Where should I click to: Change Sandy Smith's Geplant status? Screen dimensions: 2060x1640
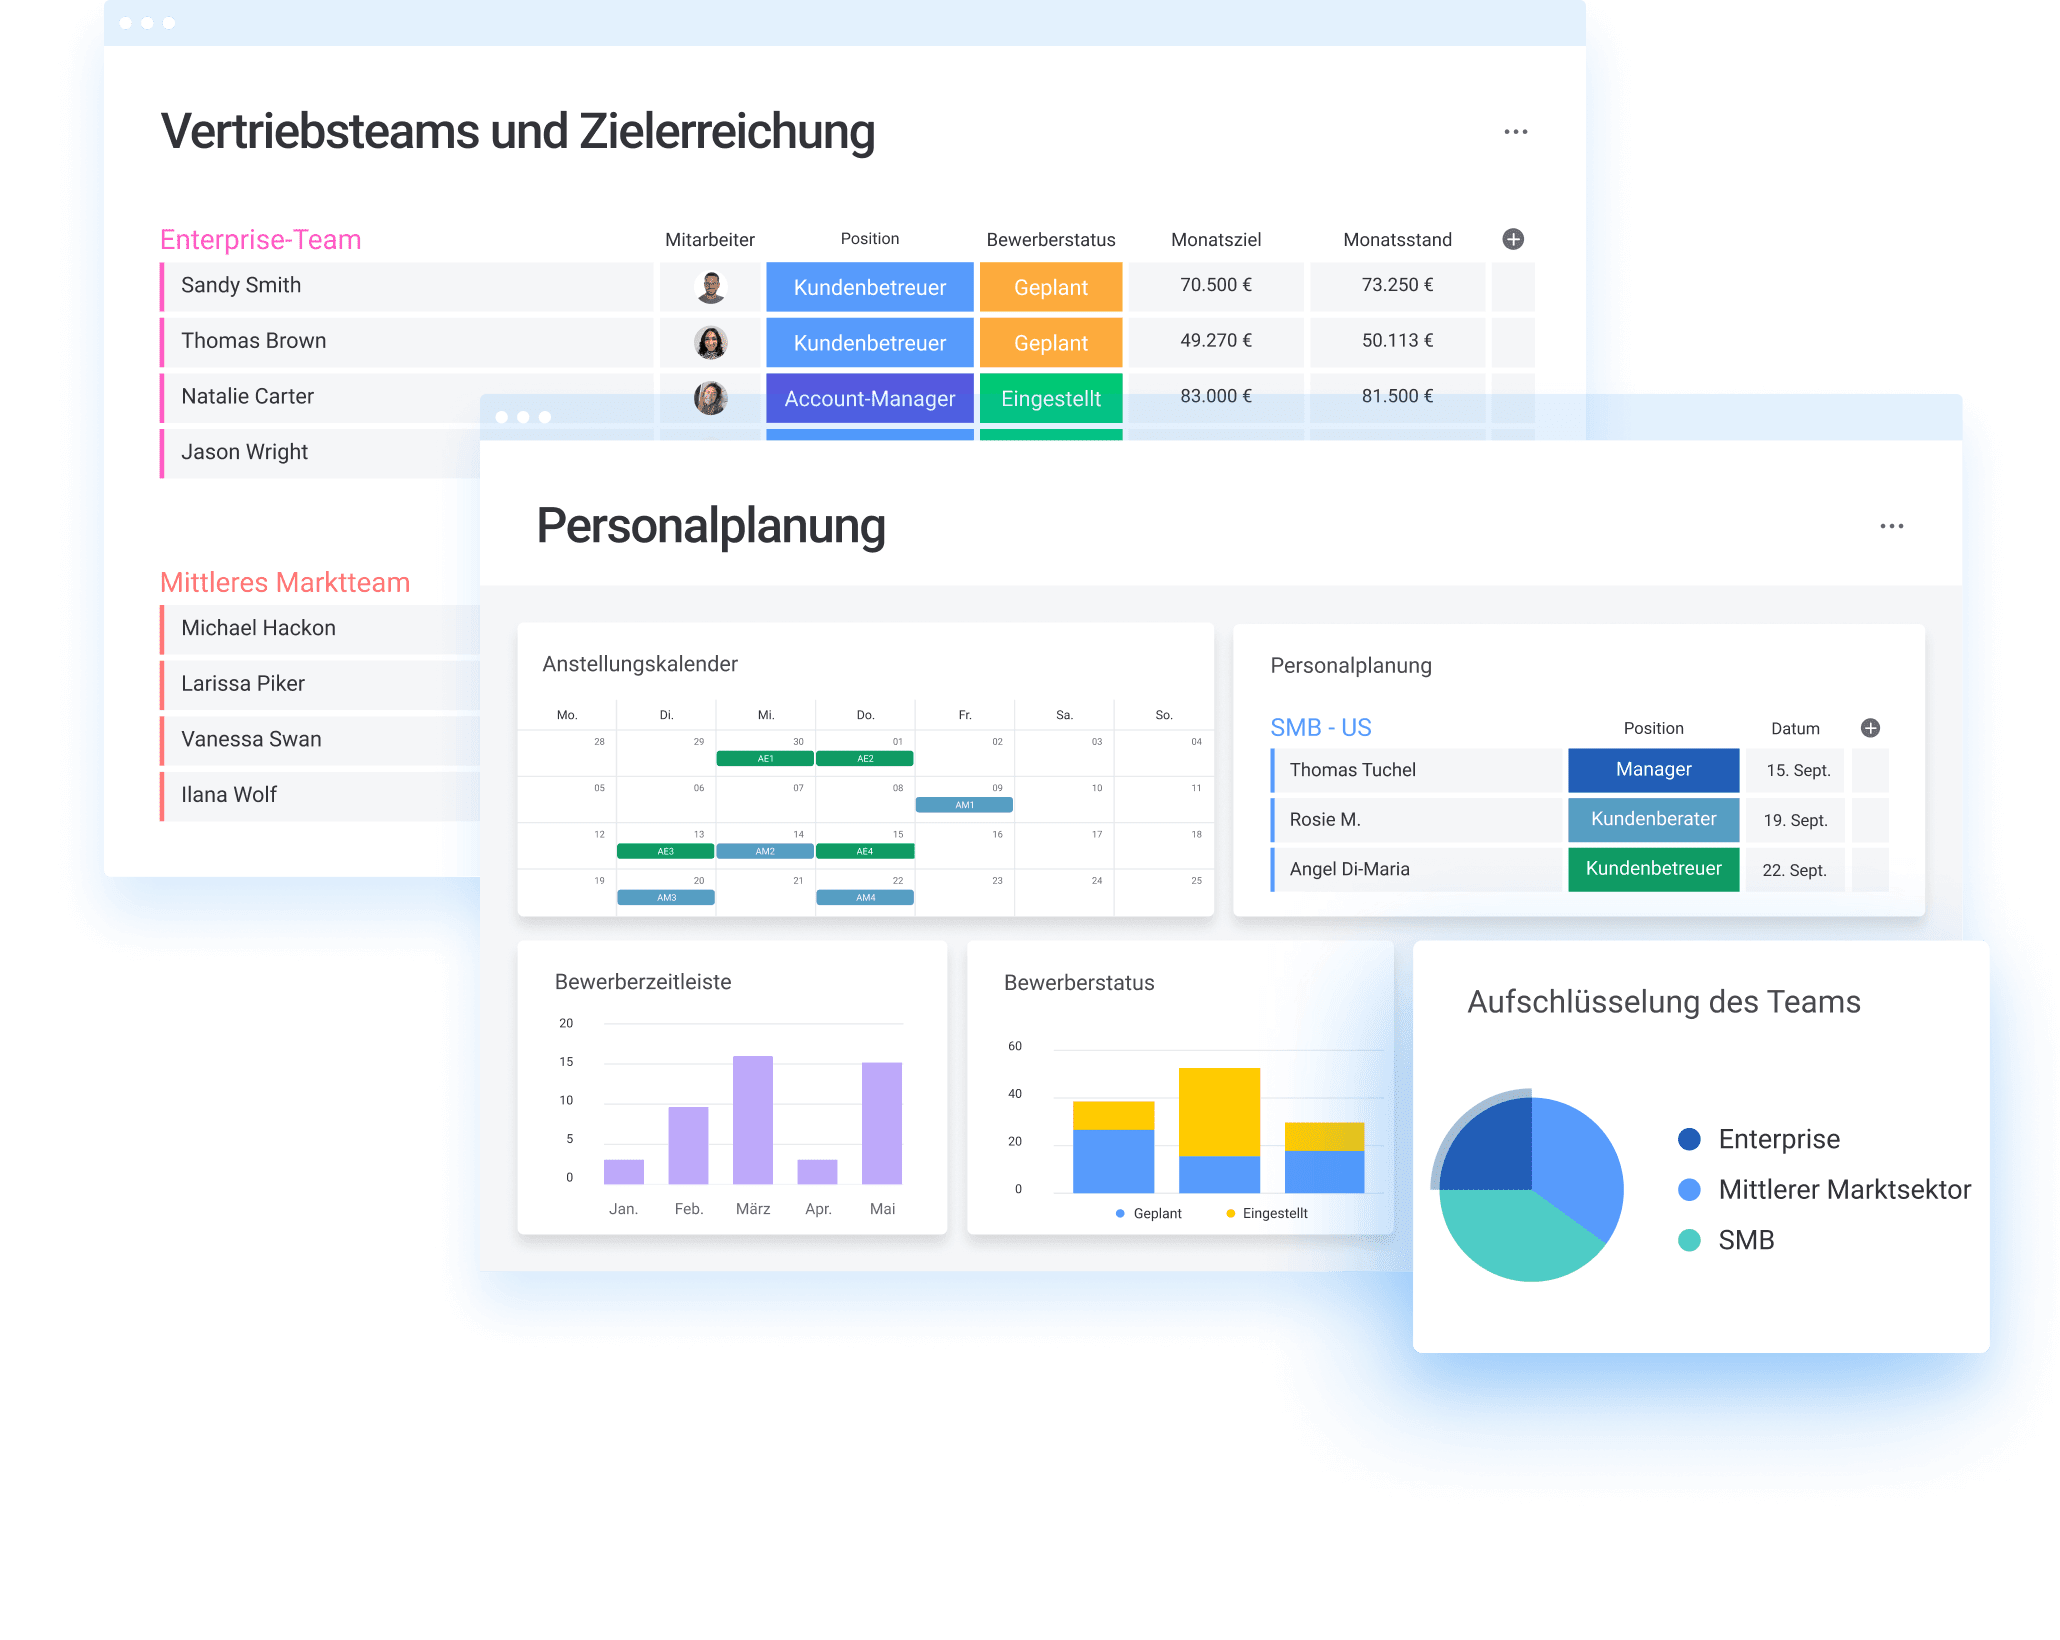click(1050, 287)
